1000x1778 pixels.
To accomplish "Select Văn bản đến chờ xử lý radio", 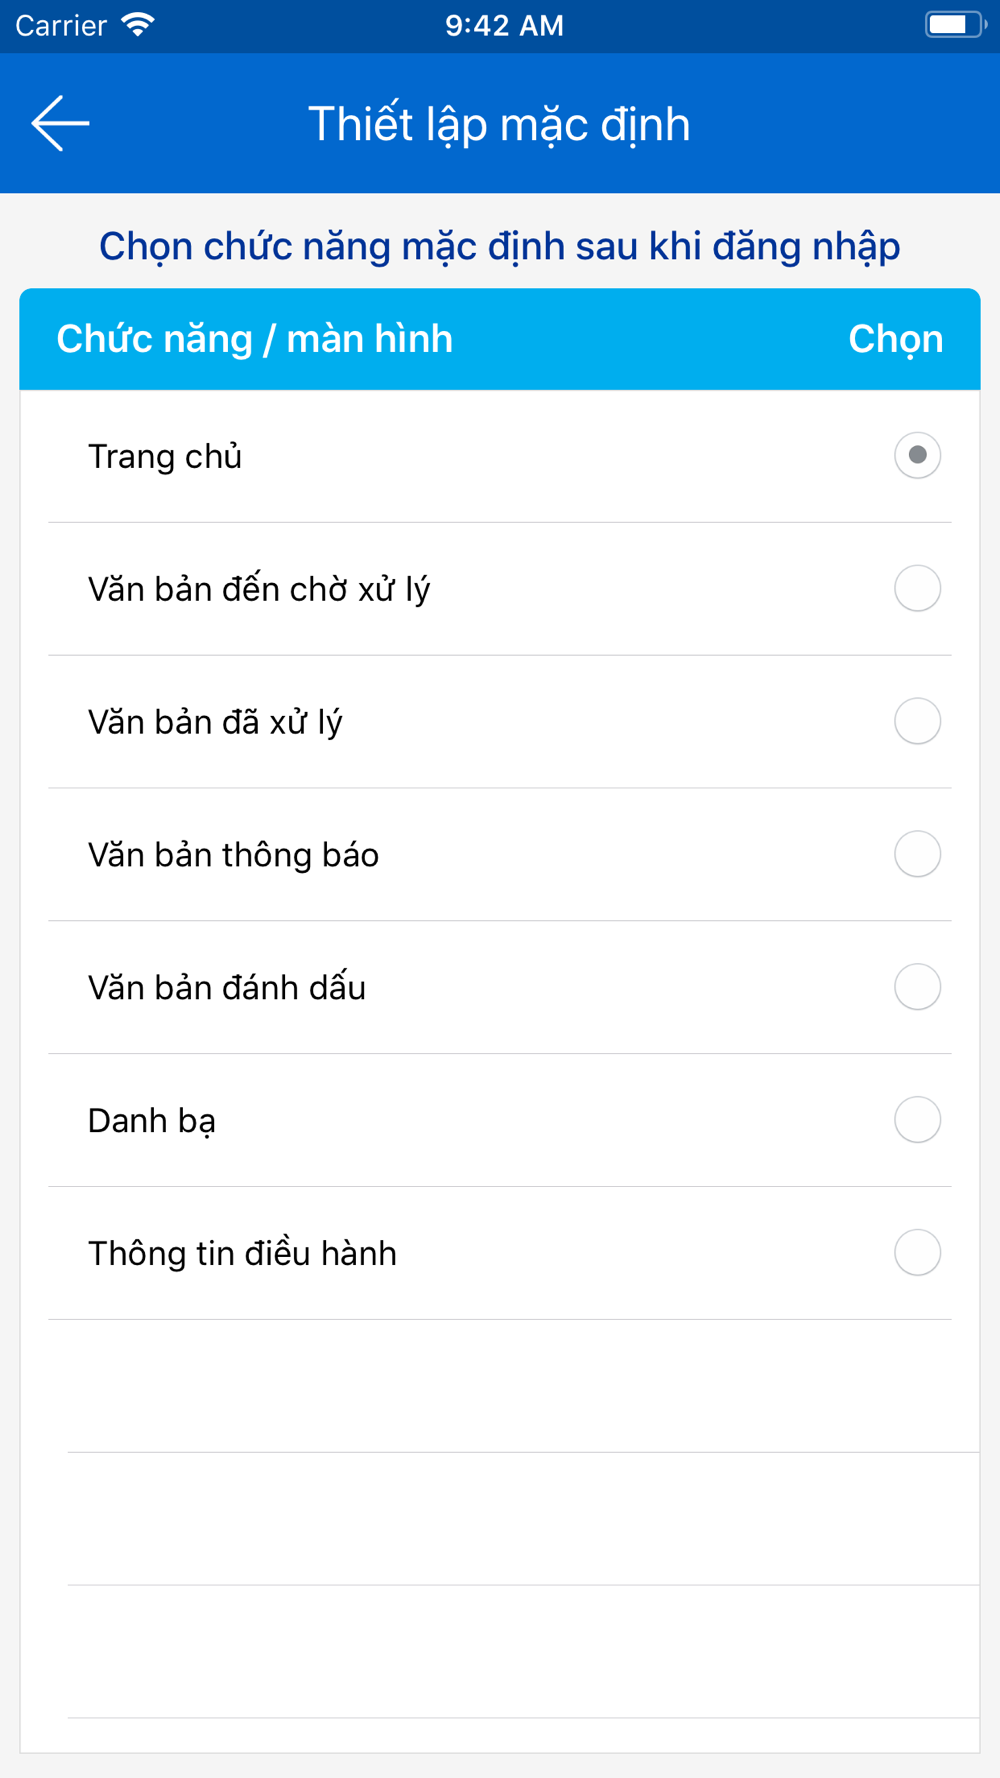I will point(917,588).
